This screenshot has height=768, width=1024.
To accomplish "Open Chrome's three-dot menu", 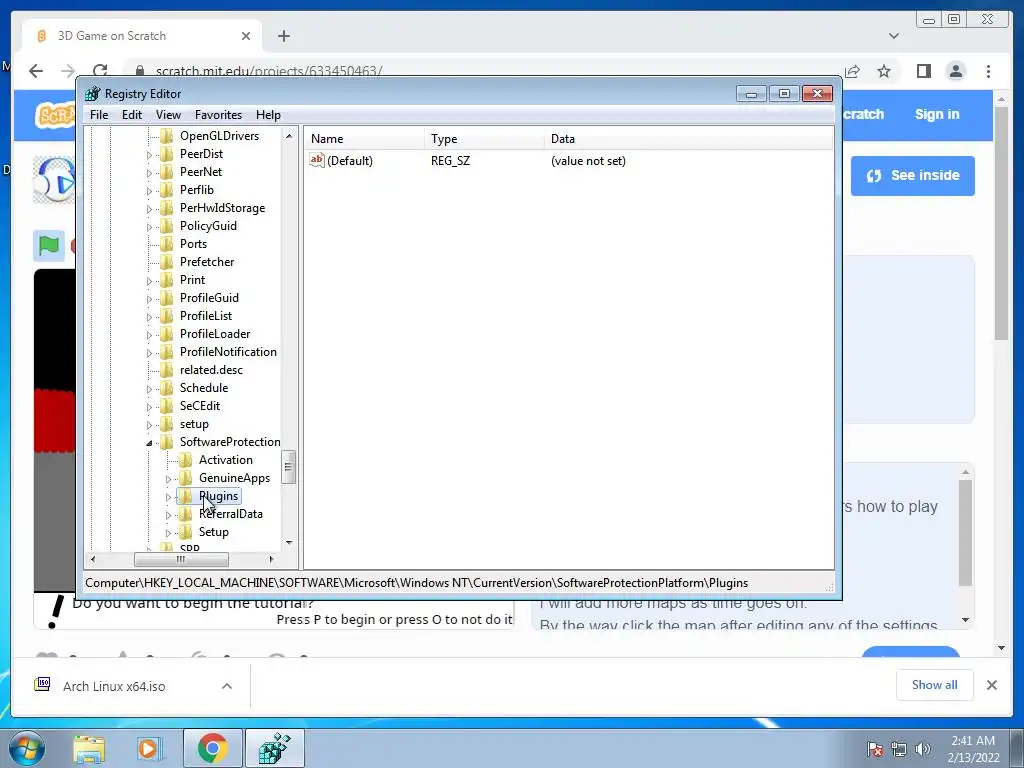I will point(988,71).
